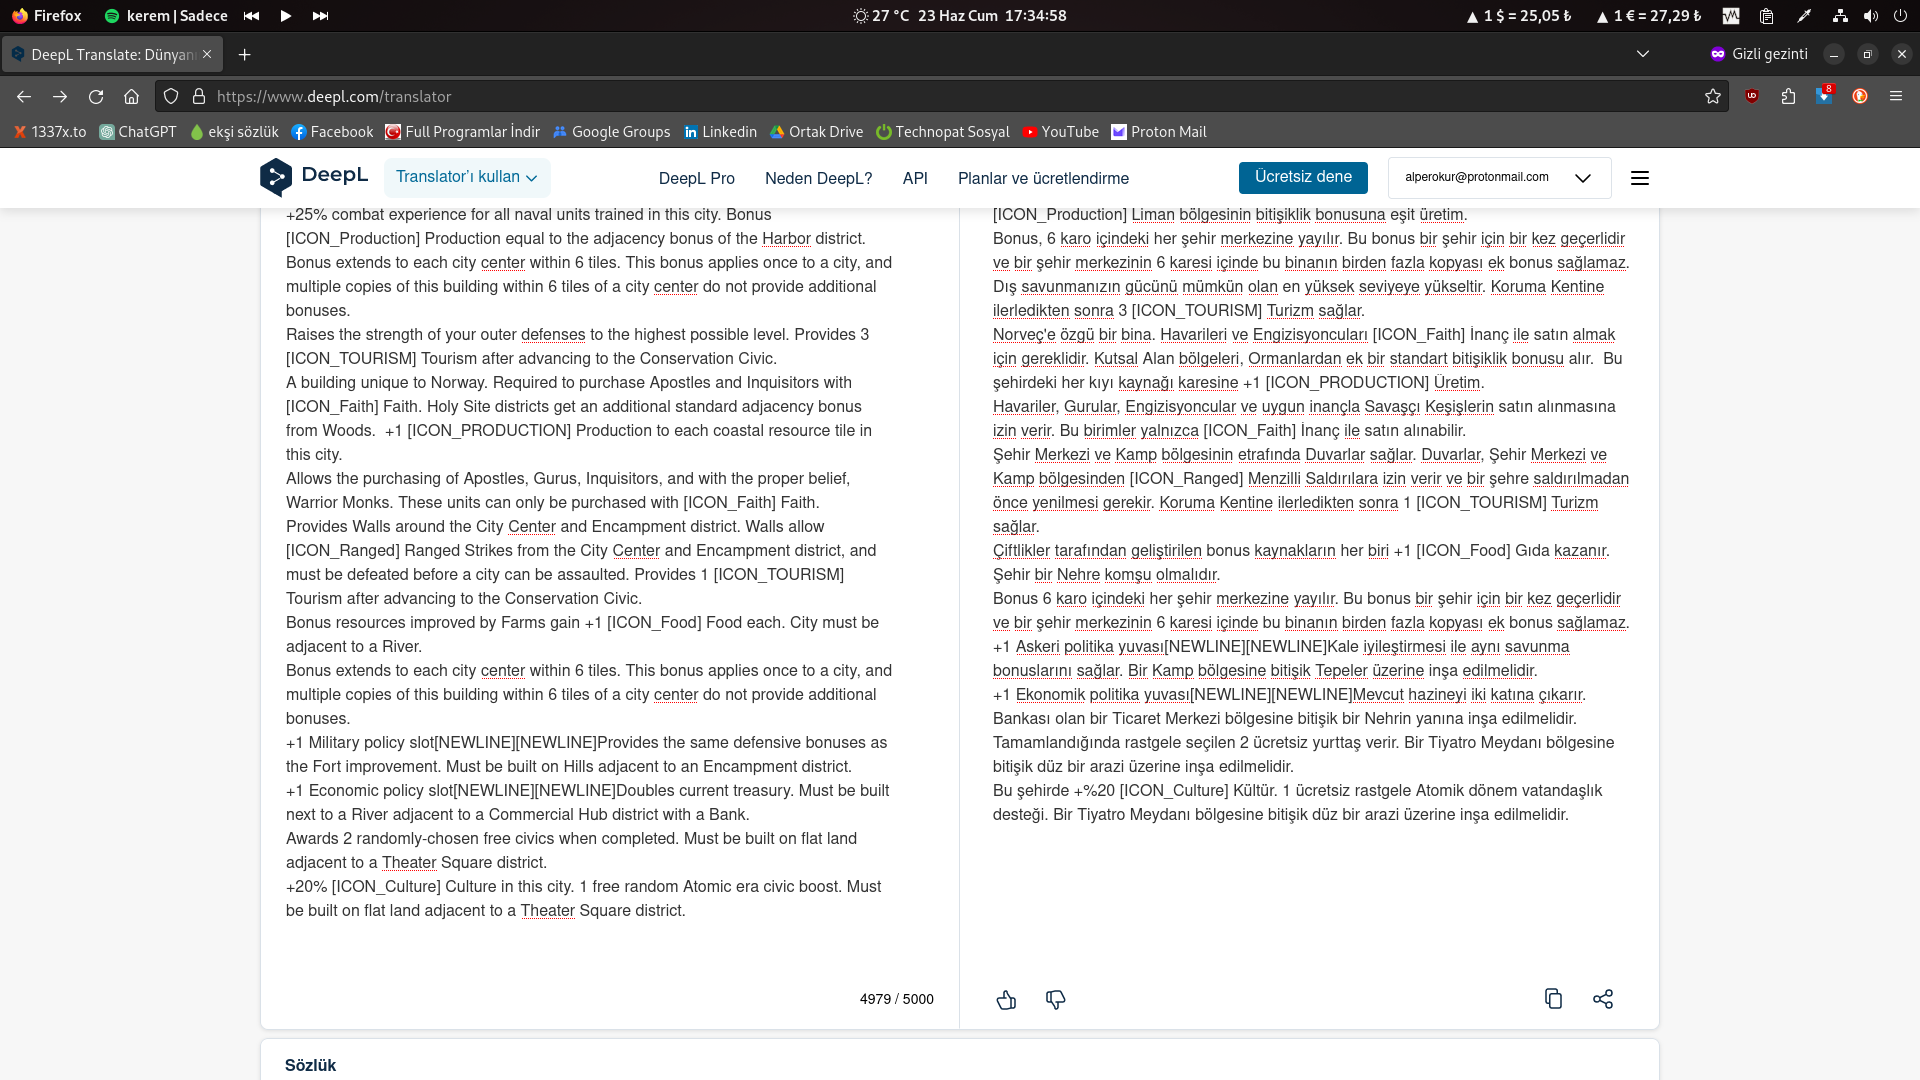Open the YouTube bookmark
This screenshot has height=1080, width=1920.
[x=1060, y=132]
